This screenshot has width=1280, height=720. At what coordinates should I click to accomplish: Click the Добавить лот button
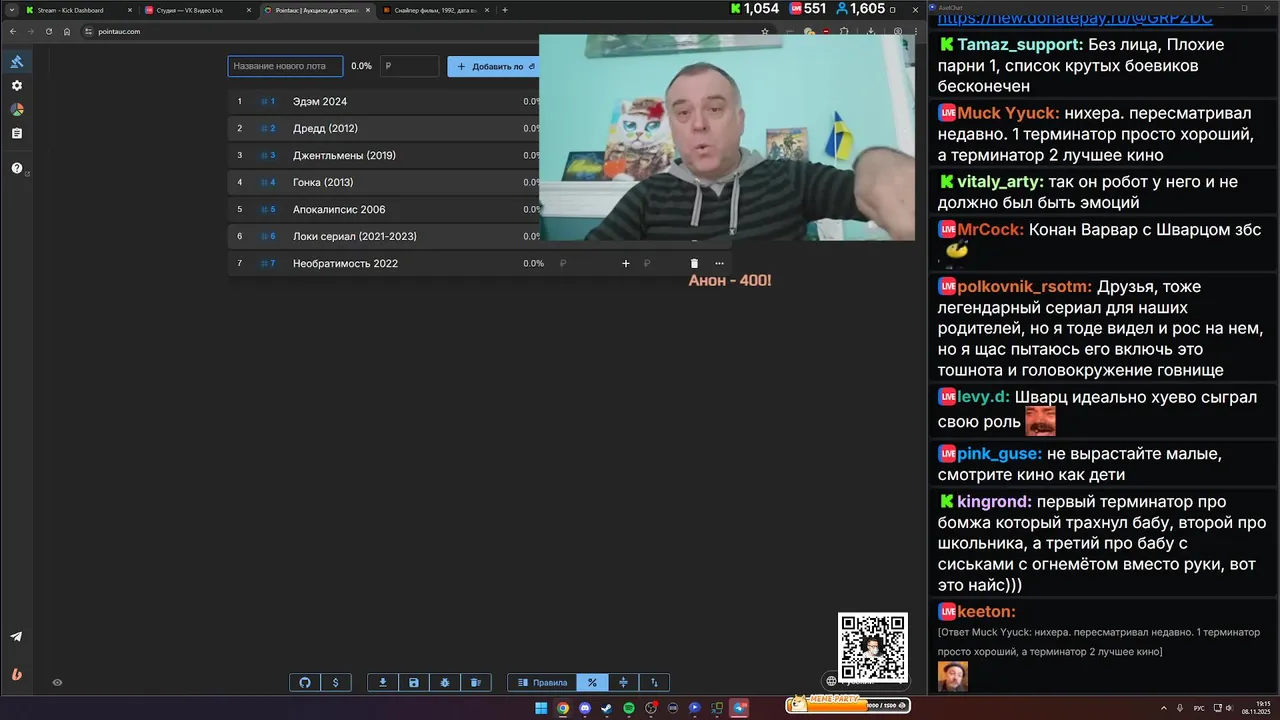493,66
